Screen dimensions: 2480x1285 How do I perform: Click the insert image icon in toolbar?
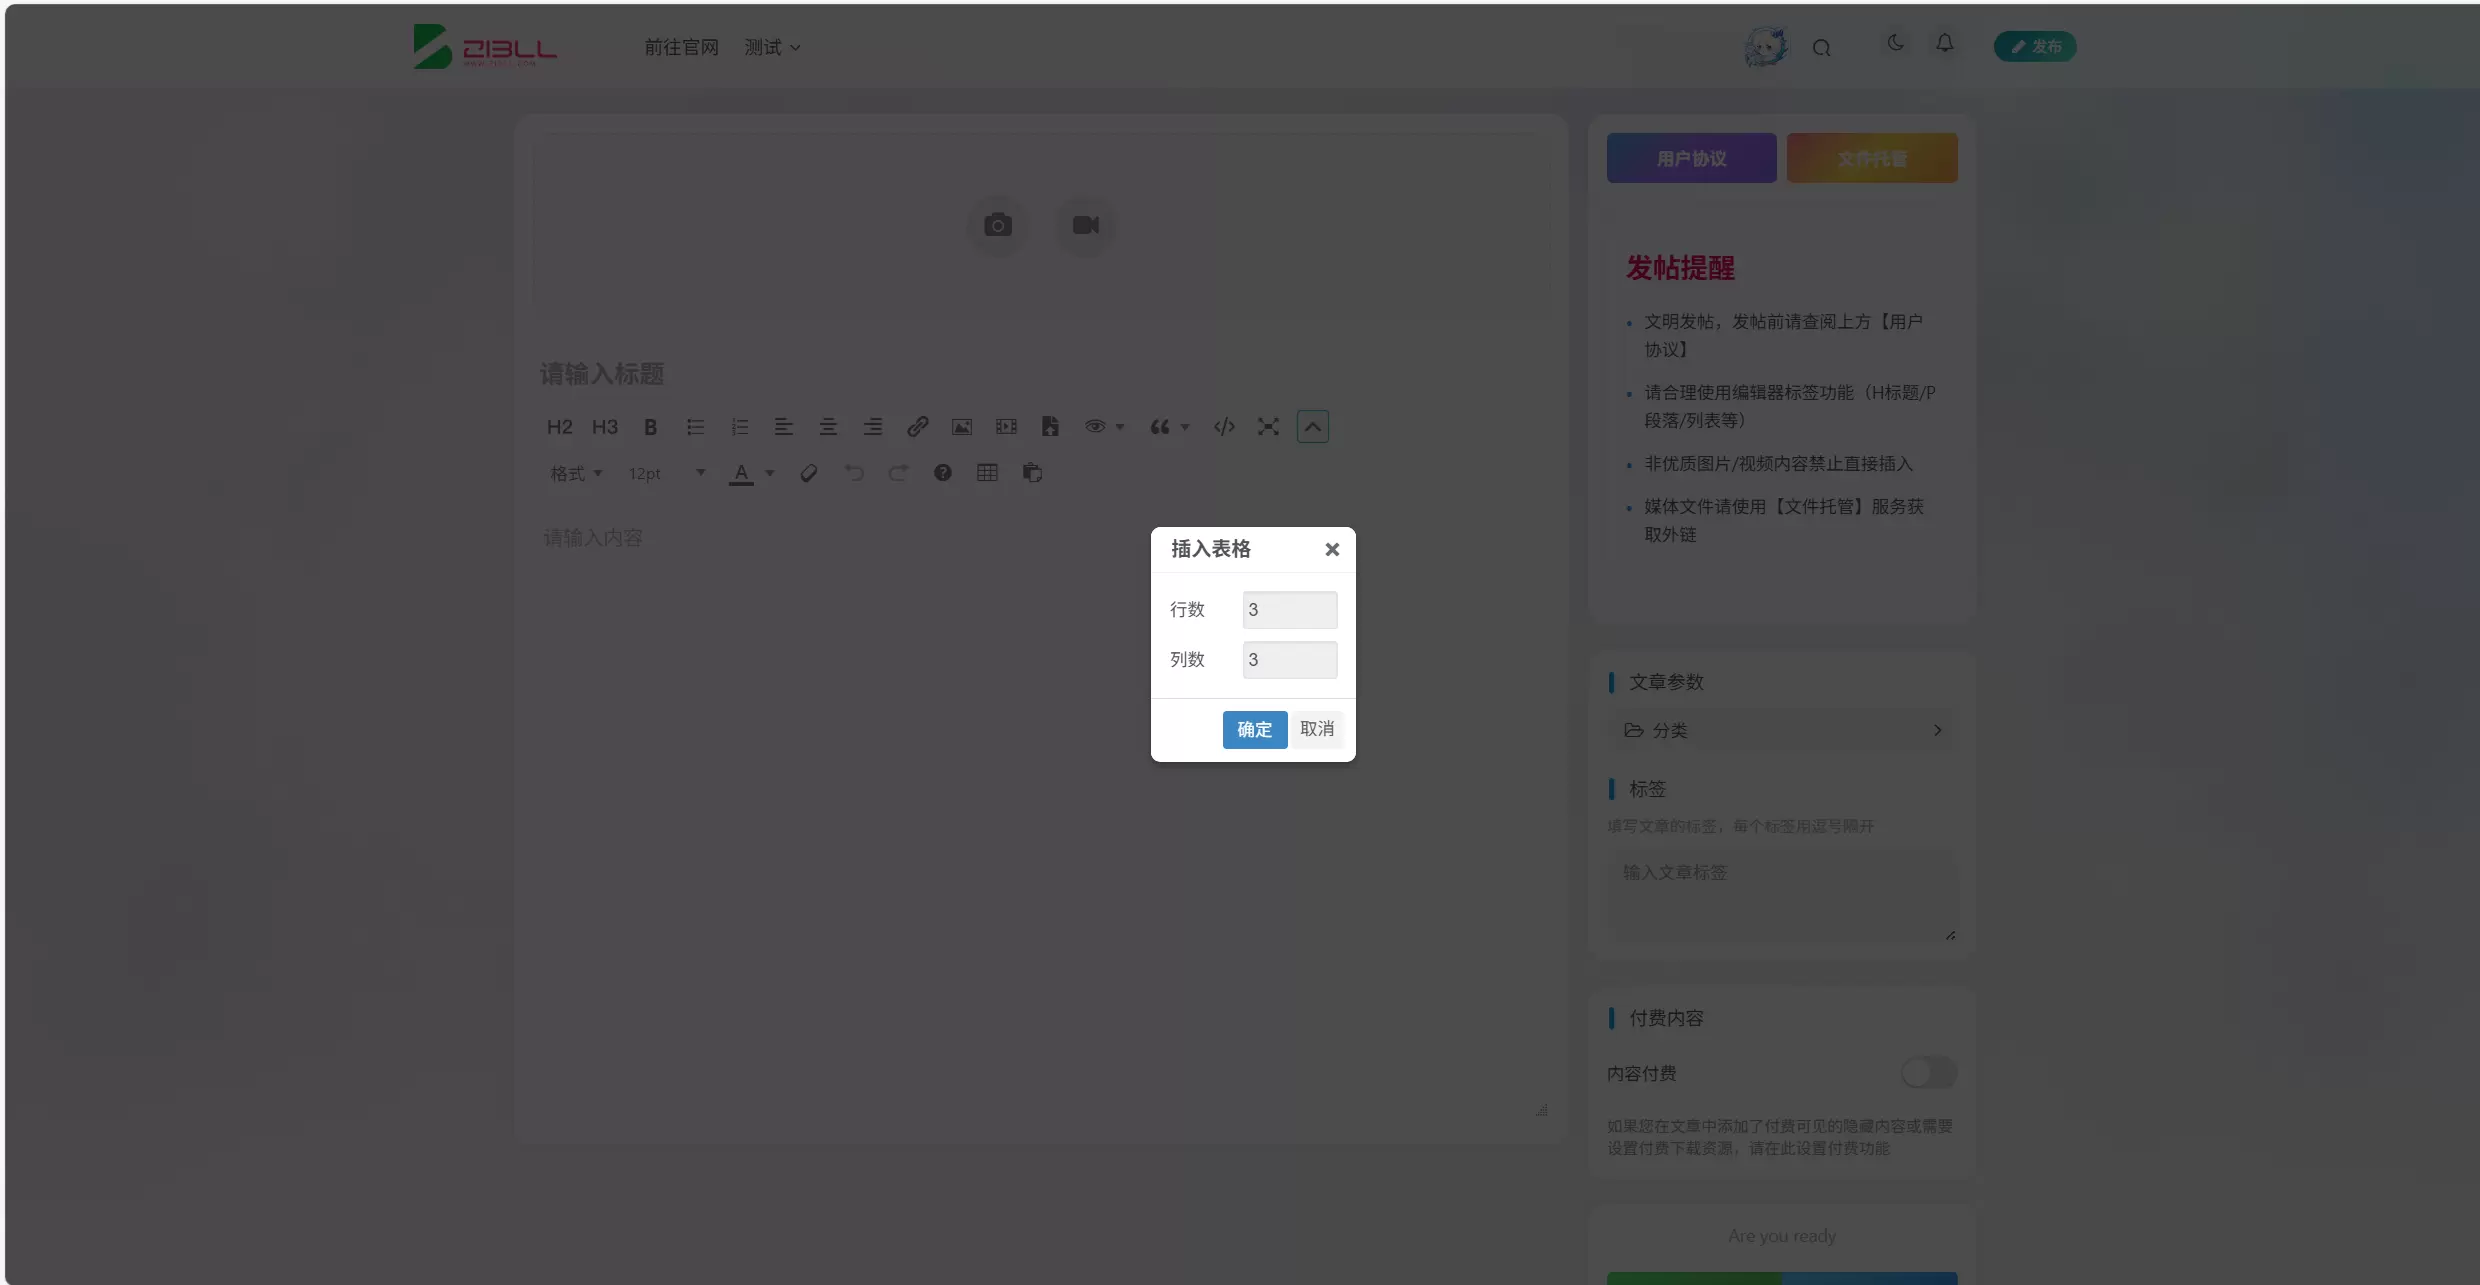962,427
